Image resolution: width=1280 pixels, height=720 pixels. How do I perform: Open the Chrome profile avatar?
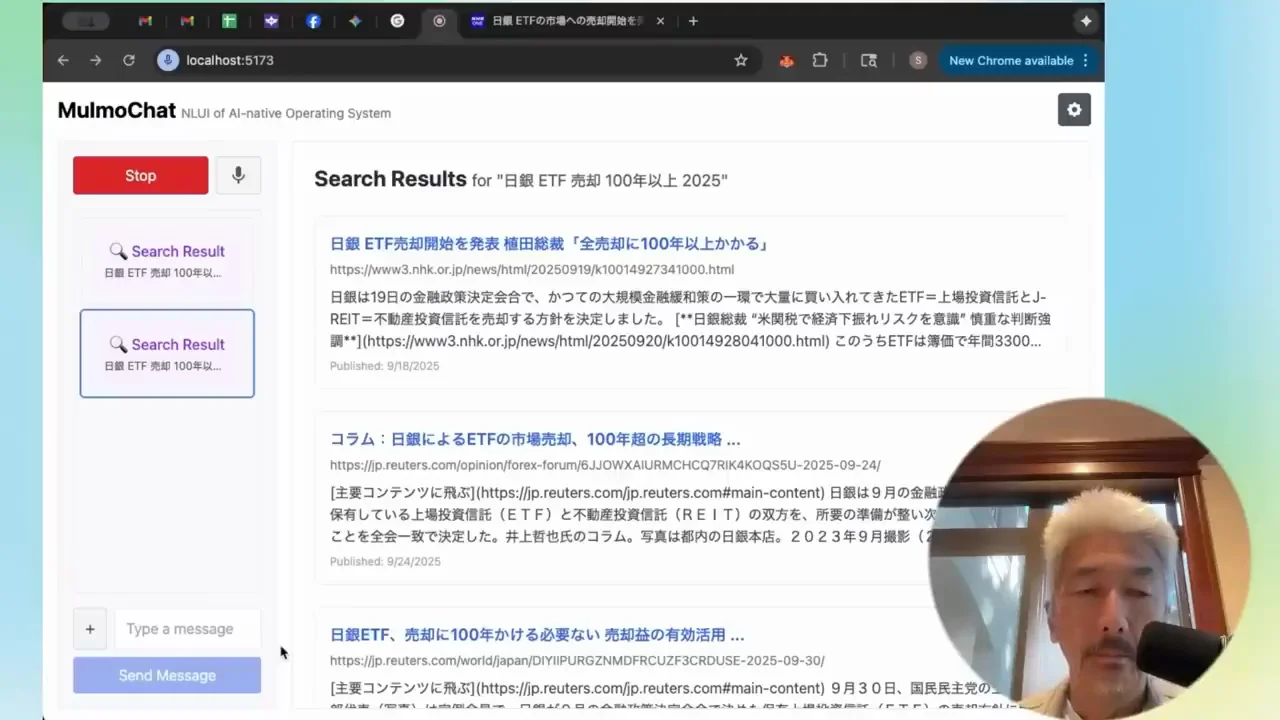coord(918,60)
